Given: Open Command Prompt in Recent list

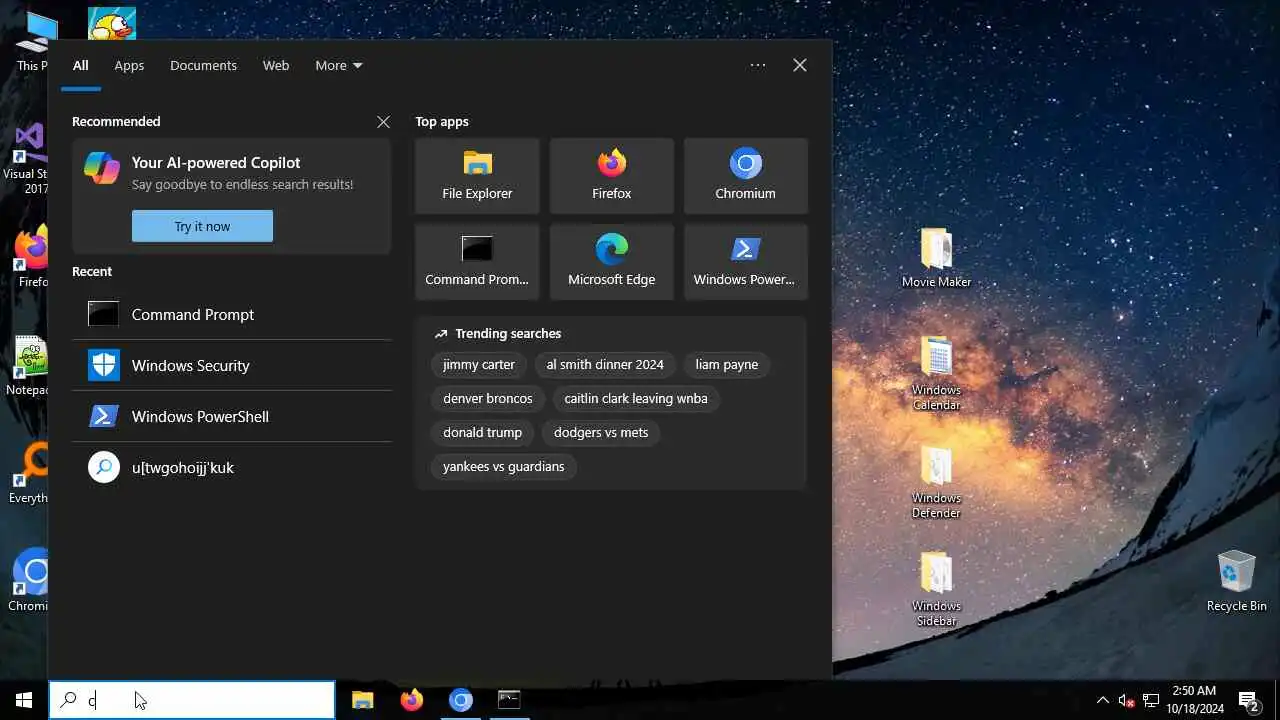Looking at the screenshot, I should [x=232, y=314].
